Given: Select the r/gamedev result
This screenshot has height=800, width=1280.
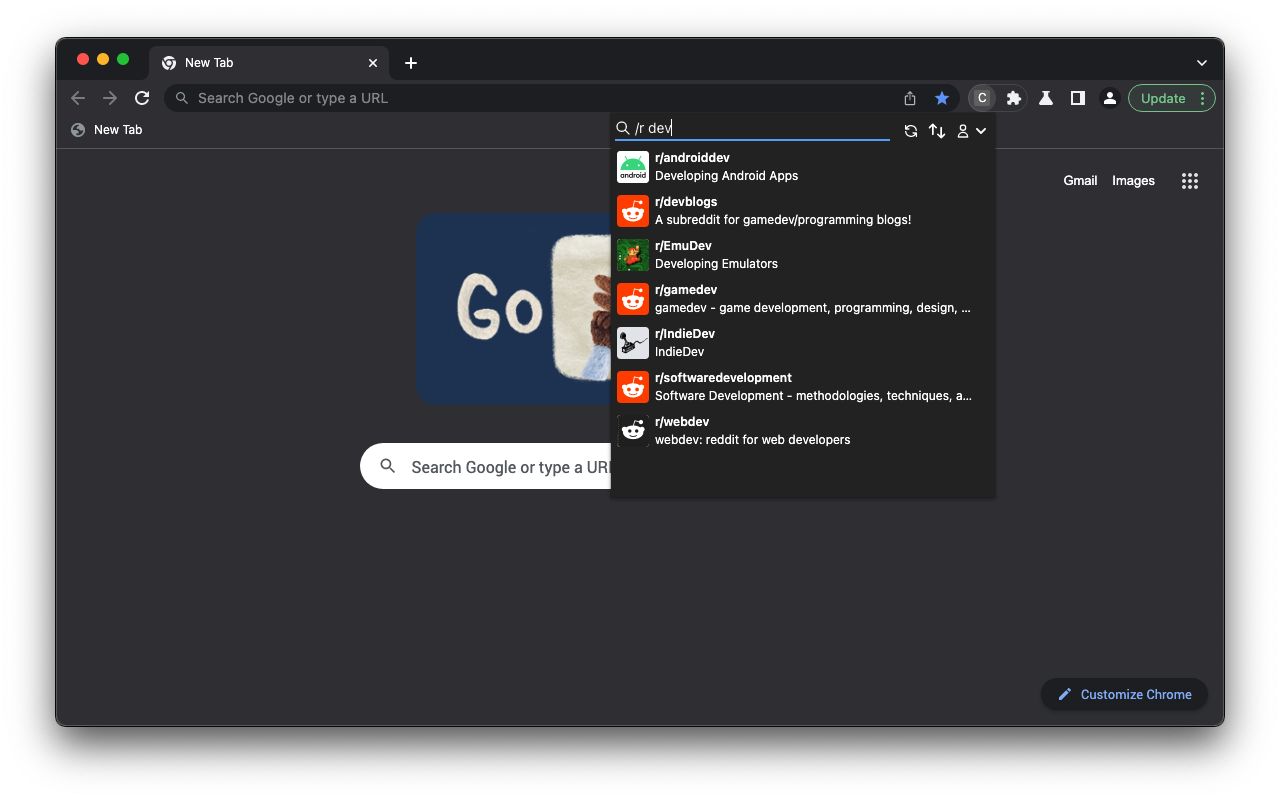Looking at the screenshot, I should [803, 299].
